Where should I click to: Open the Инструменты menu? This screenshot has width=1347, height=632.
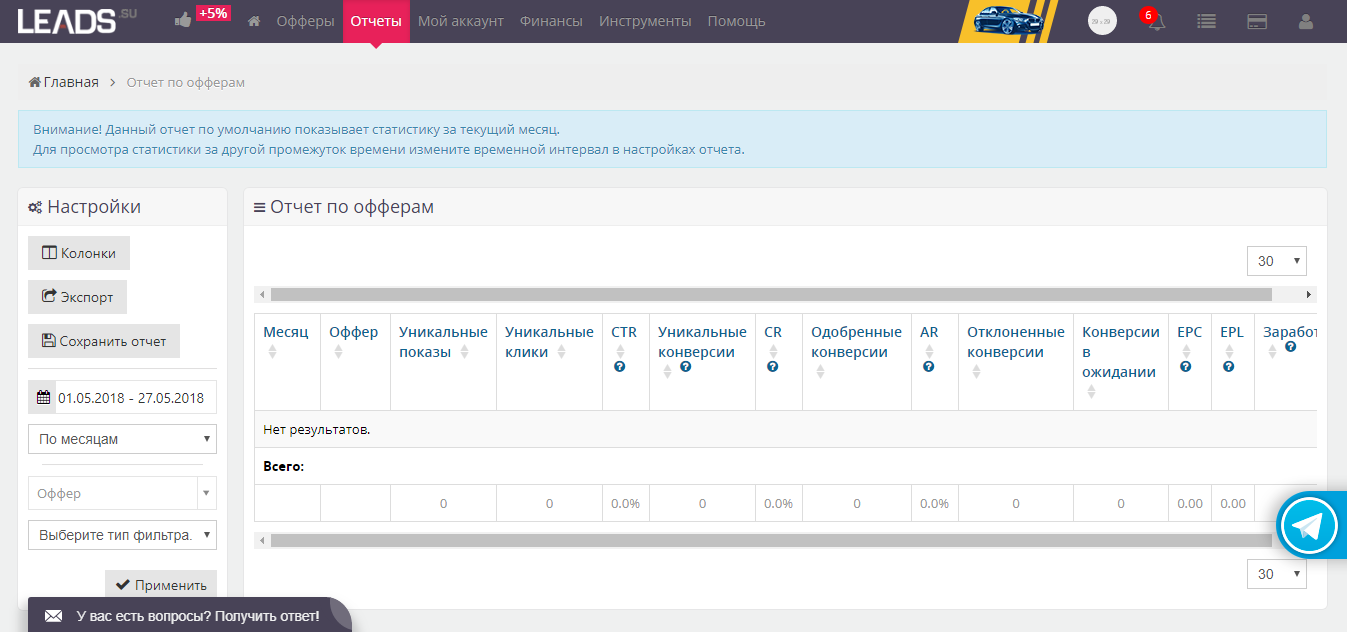click(x=645, y=21)
